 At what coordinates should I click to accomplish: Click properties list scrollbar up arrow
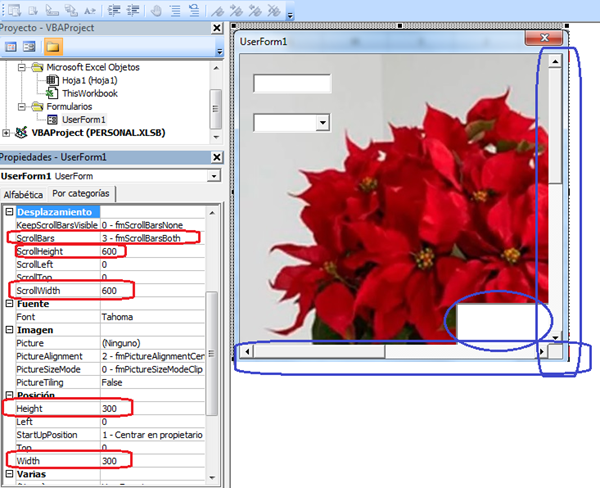[x=212, y=213]
